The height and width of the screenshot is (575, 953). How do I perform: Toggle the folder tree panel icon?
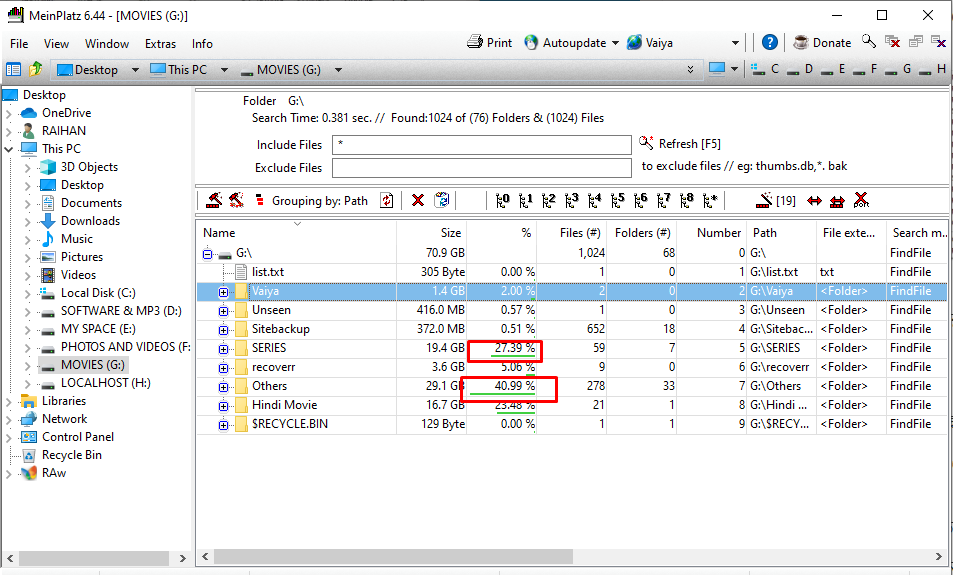coord(13,69)
